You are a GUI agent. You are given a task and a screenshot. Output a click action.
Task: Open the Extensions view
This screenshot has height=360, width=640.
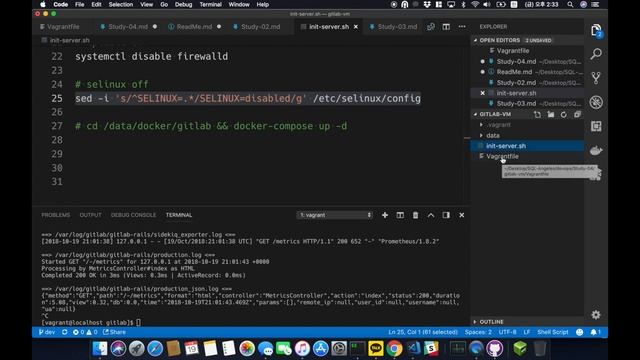[x=596, y=126]
